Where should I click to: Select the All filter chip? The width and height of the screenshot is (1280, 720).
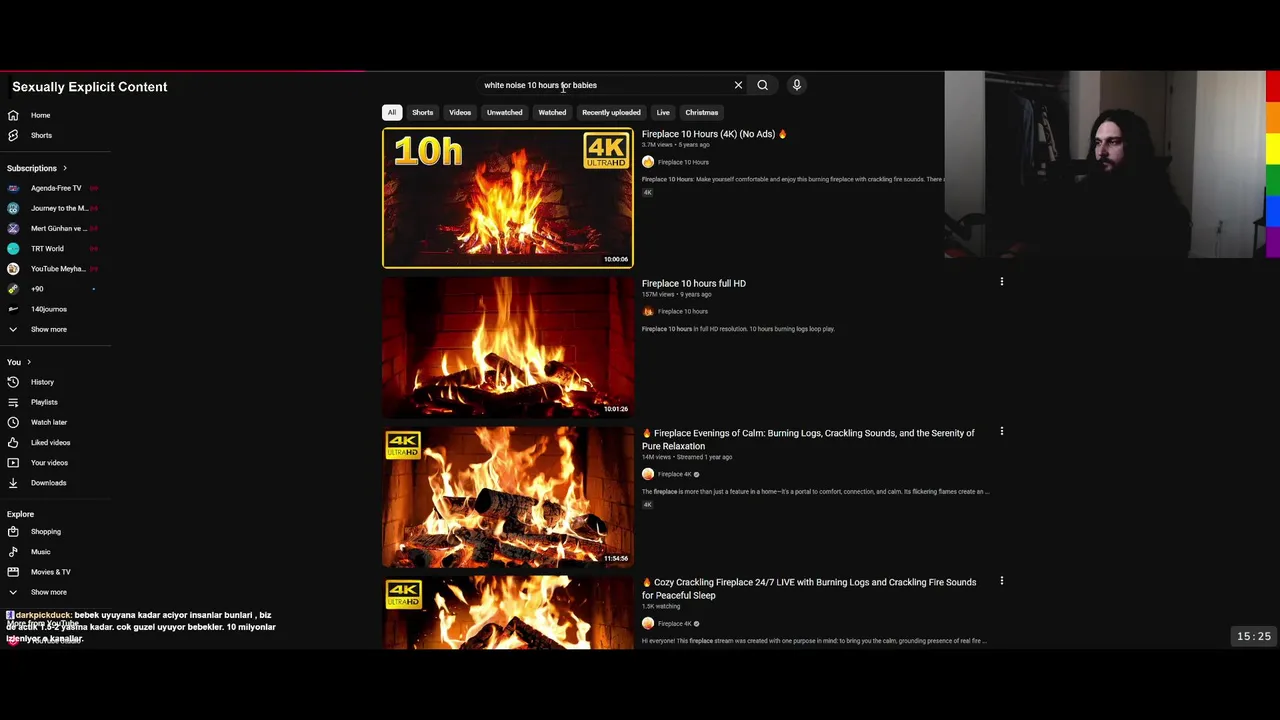click(392, 112)
